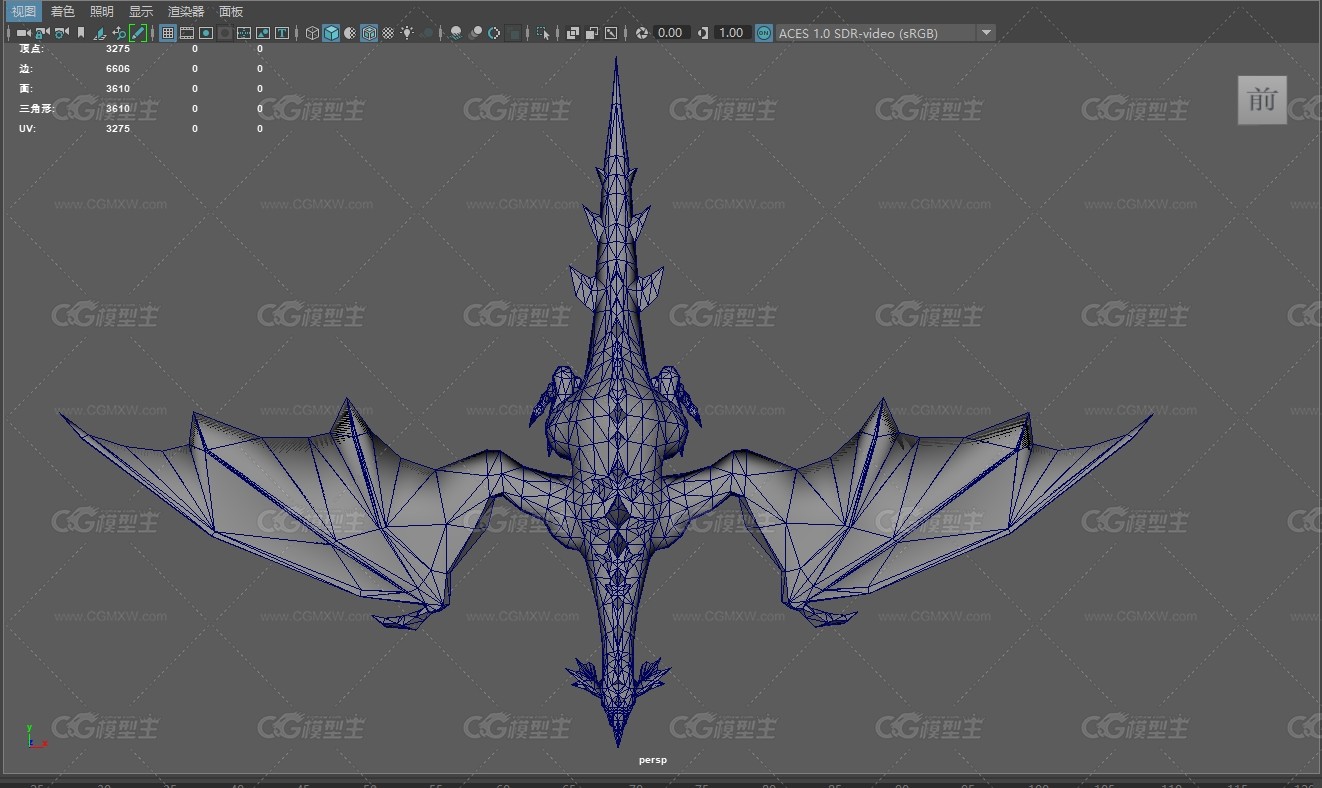The width and height of the screenshot is (1322, 788).
Task: Click the persp camera label
Action: (653, 760)
